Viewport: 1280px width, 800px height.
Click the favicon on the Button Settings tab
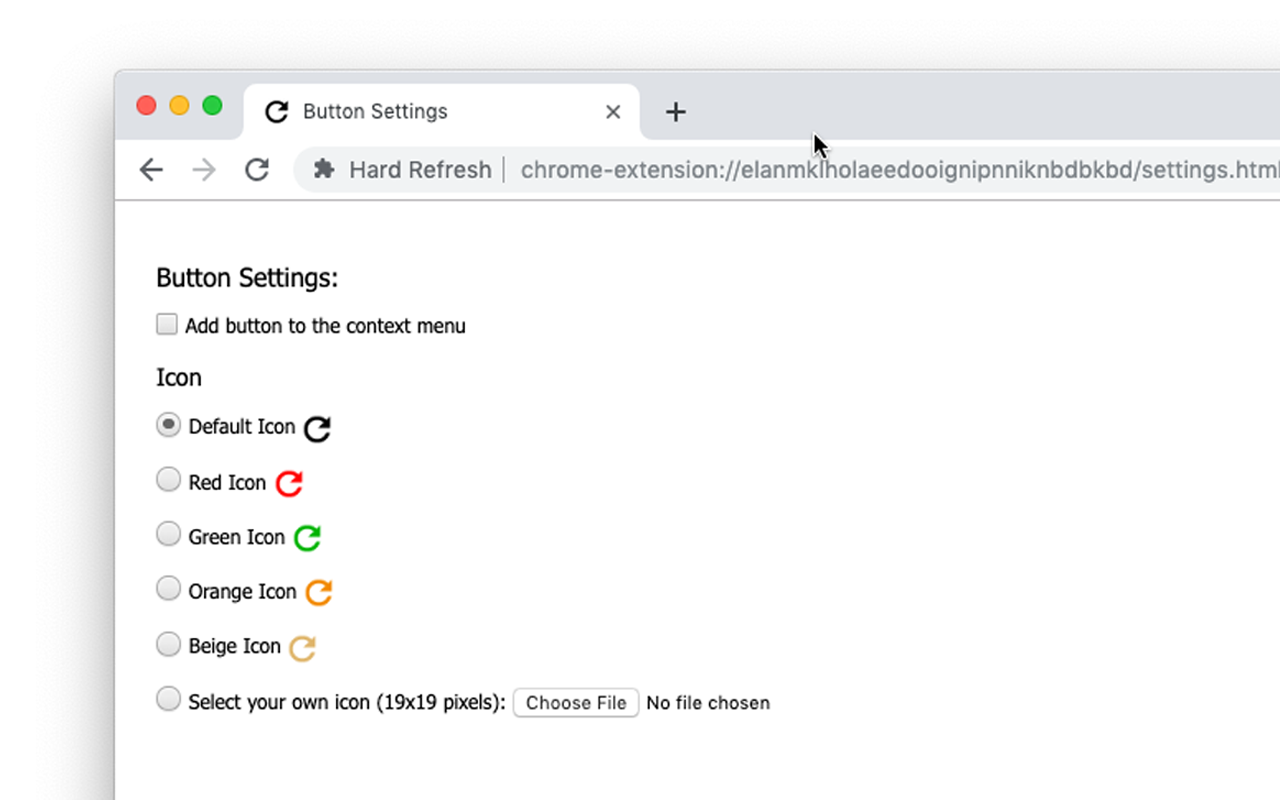point(276,111)
